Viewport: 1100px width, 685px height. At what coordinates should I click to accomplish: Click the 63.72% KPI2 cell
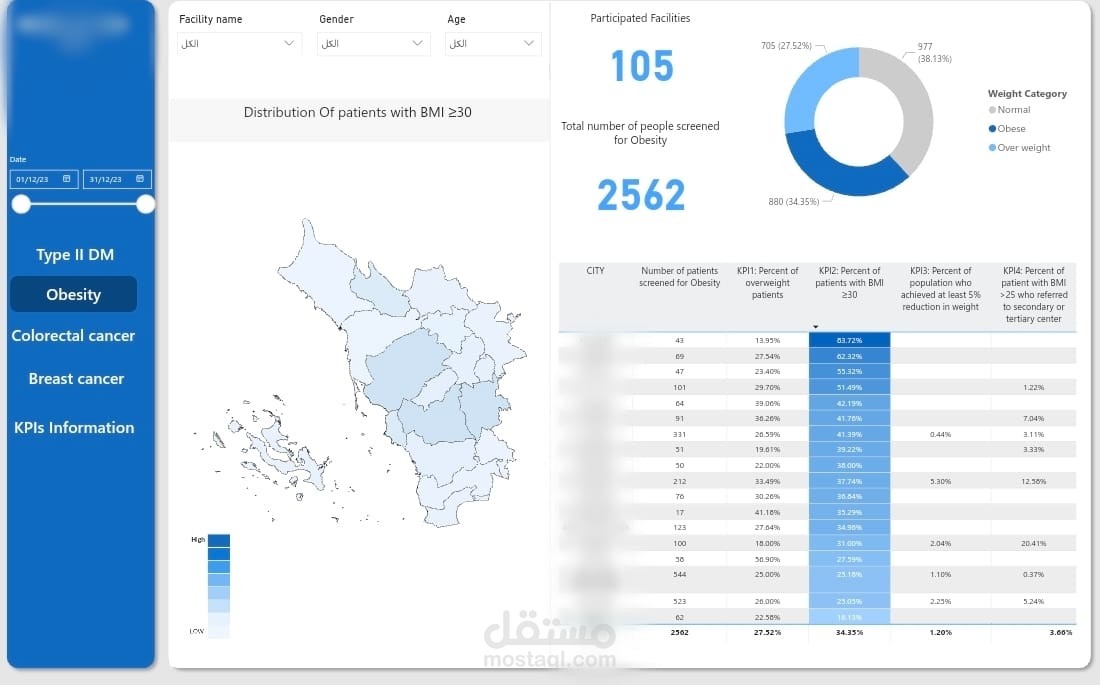[849, 340]
